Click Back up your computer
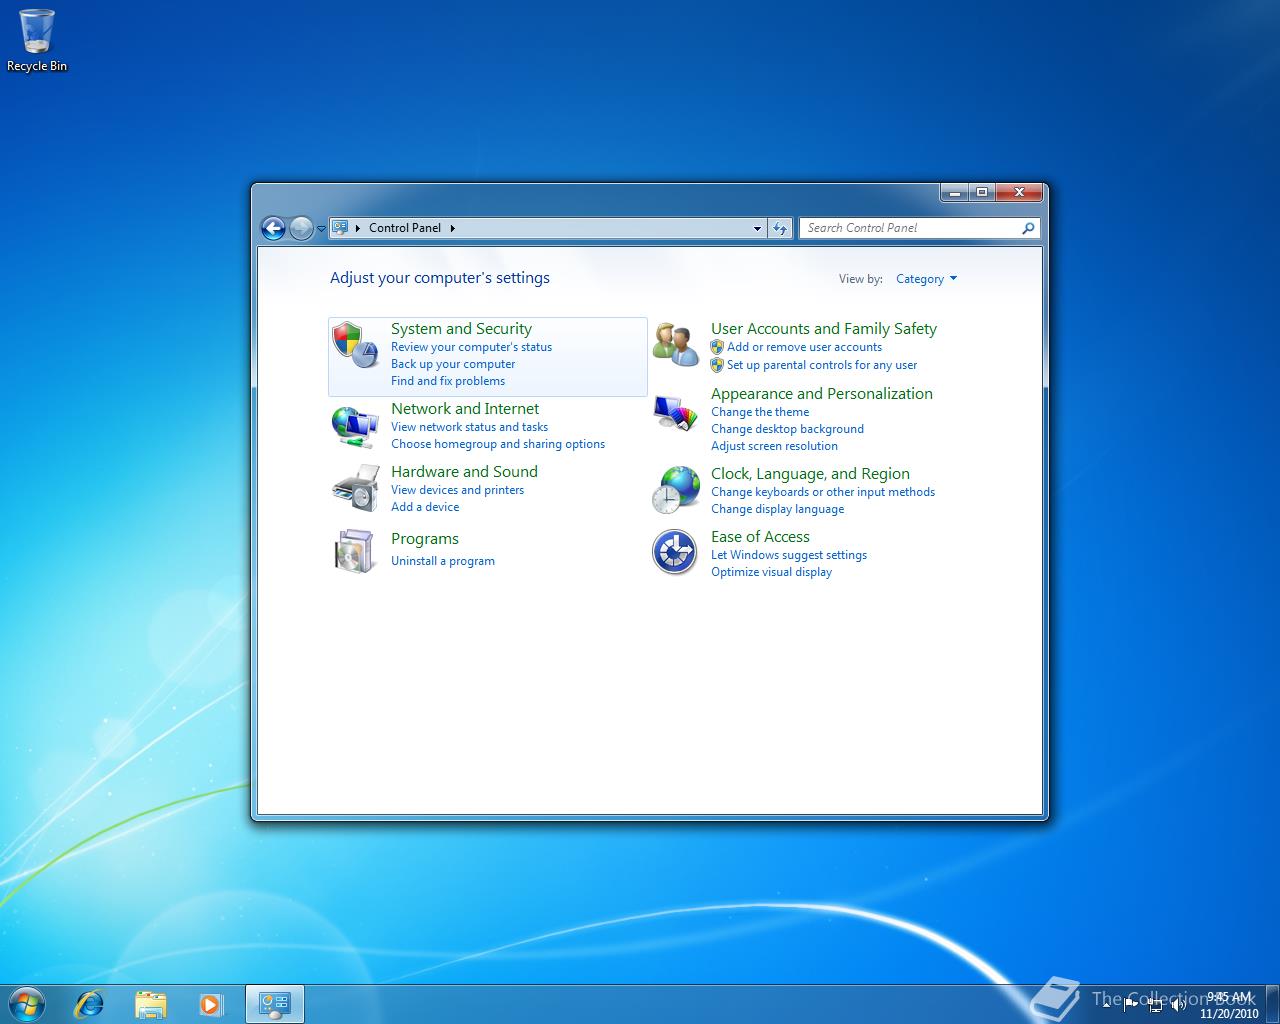 453,364
